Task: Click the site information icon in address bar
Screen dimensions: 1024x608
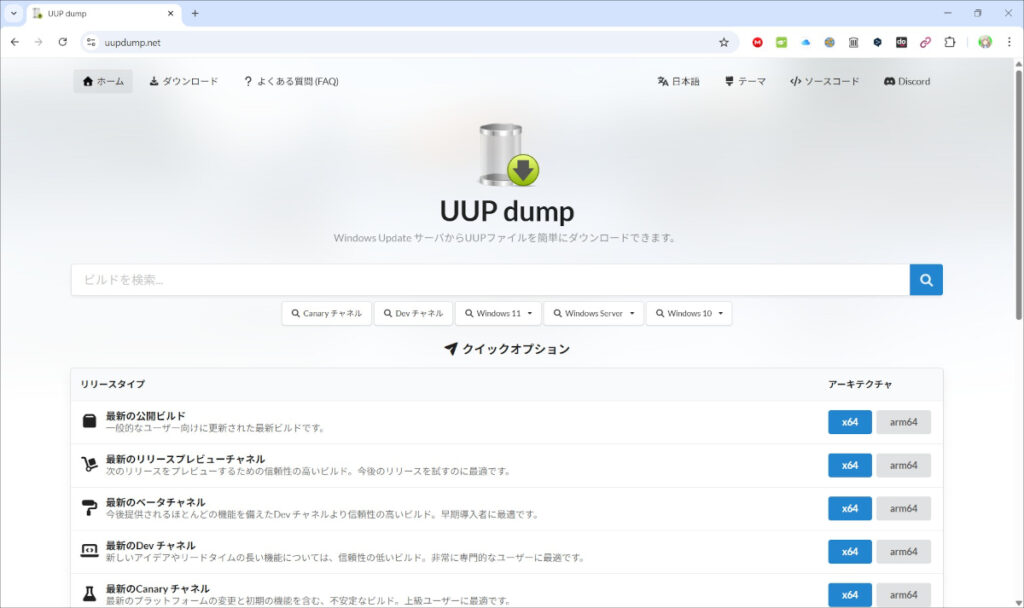Action: [91, 42]
